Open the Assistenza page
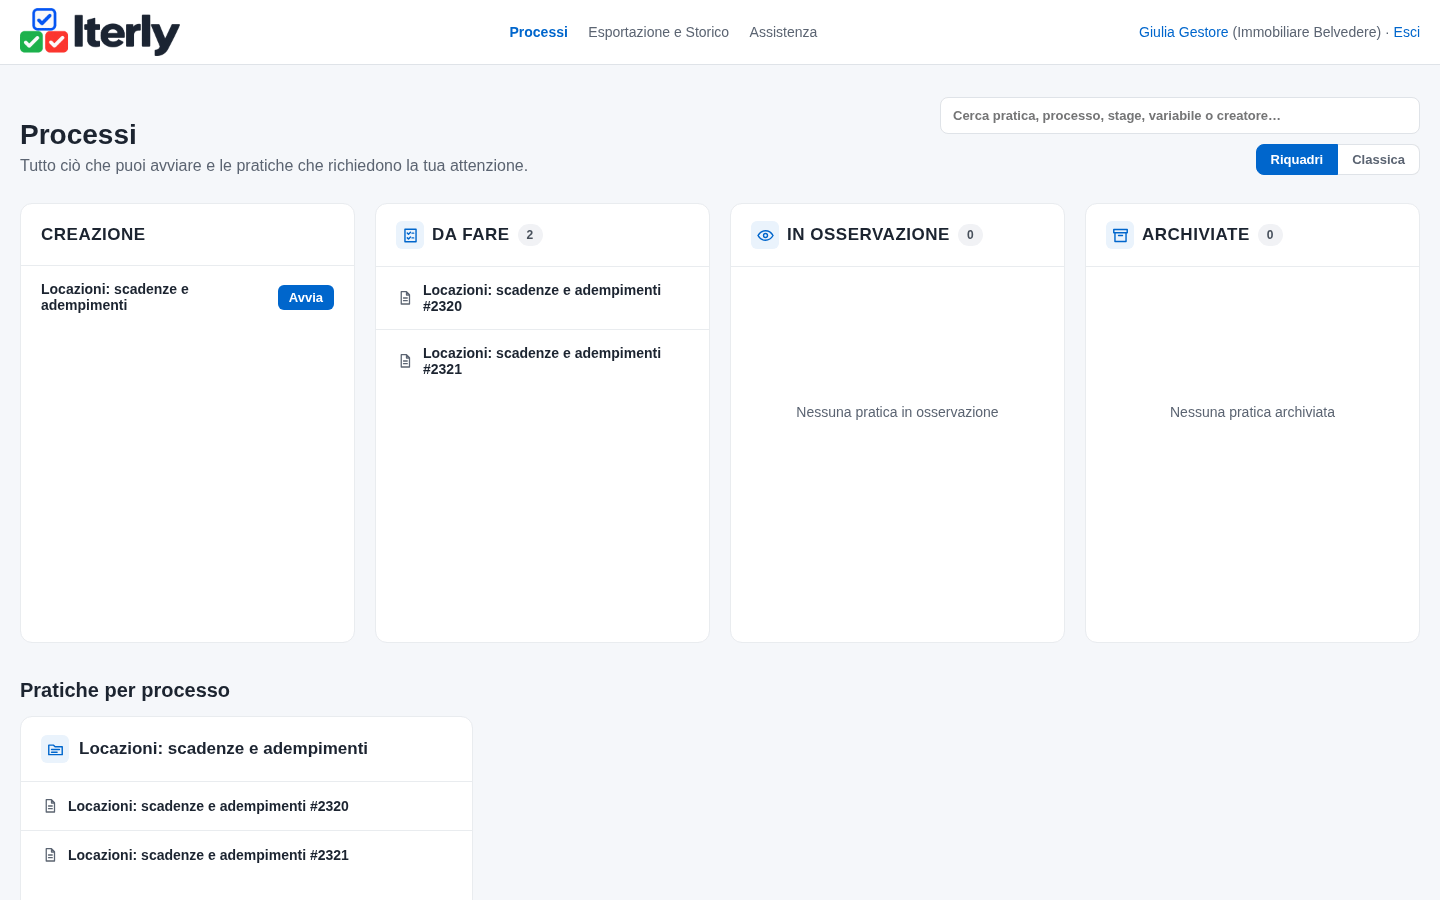The width and height of the screenshot is (1440, 900). (783, 32)
